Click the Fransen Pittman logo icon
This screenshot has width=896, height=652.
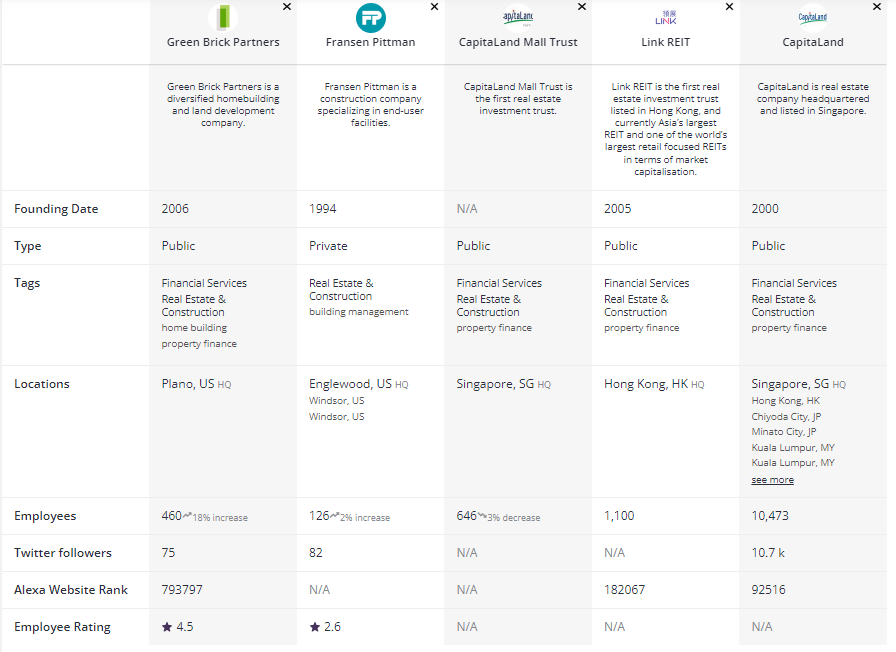[370, 17]
